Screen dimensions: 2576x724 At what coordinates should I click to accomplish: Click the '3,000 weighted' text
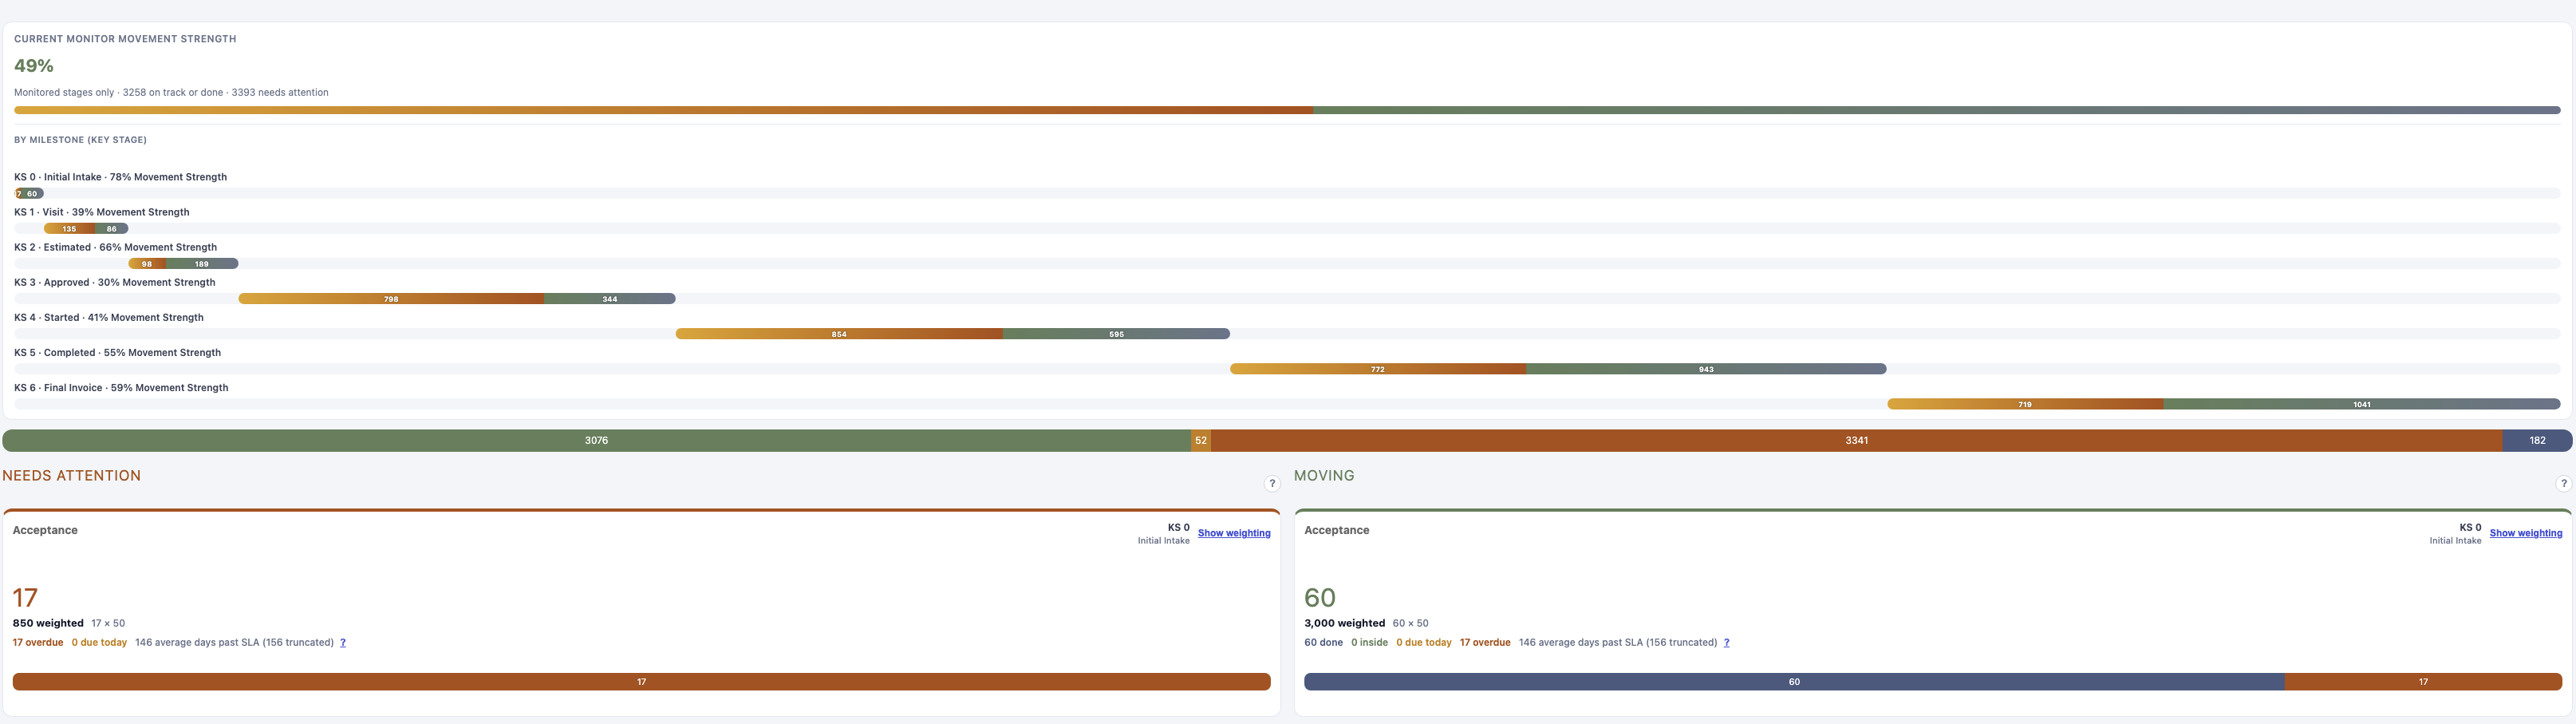pyautogui.click(x=1345, y=623)
